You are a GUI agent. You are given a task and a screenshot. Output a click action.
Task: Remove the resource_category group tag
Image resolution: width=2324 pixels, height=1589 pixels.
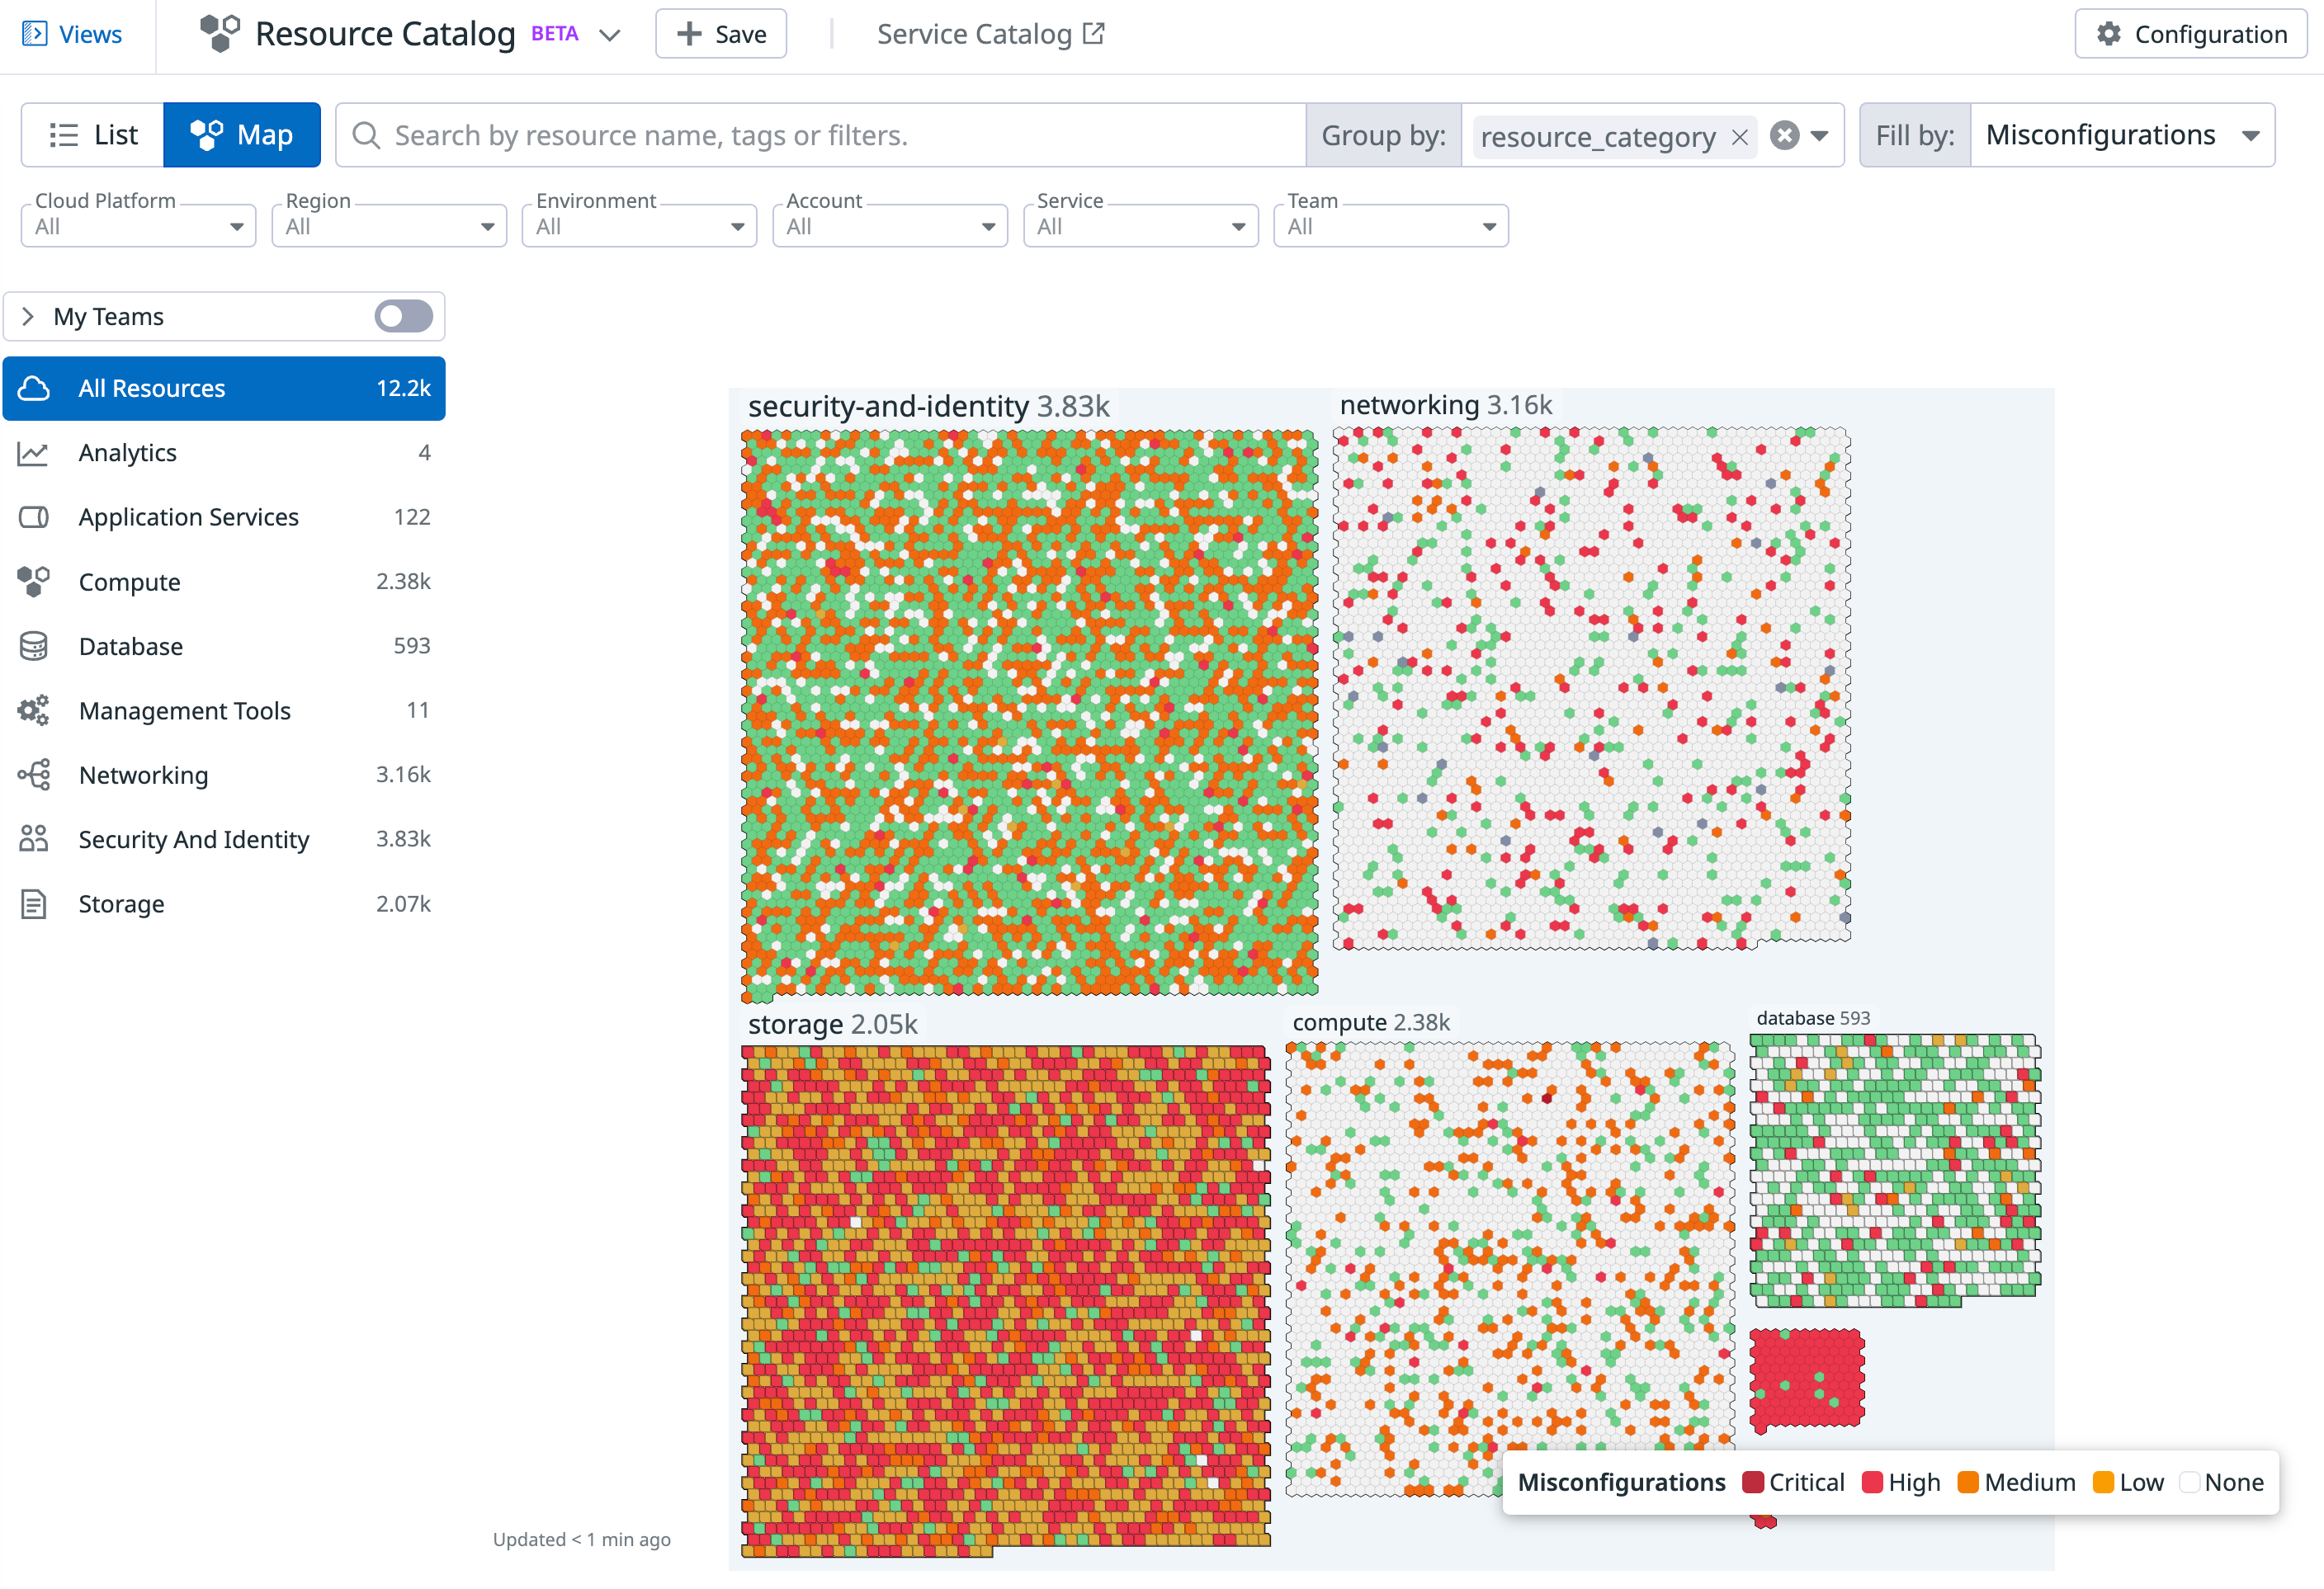click(x=1739, y=137)
